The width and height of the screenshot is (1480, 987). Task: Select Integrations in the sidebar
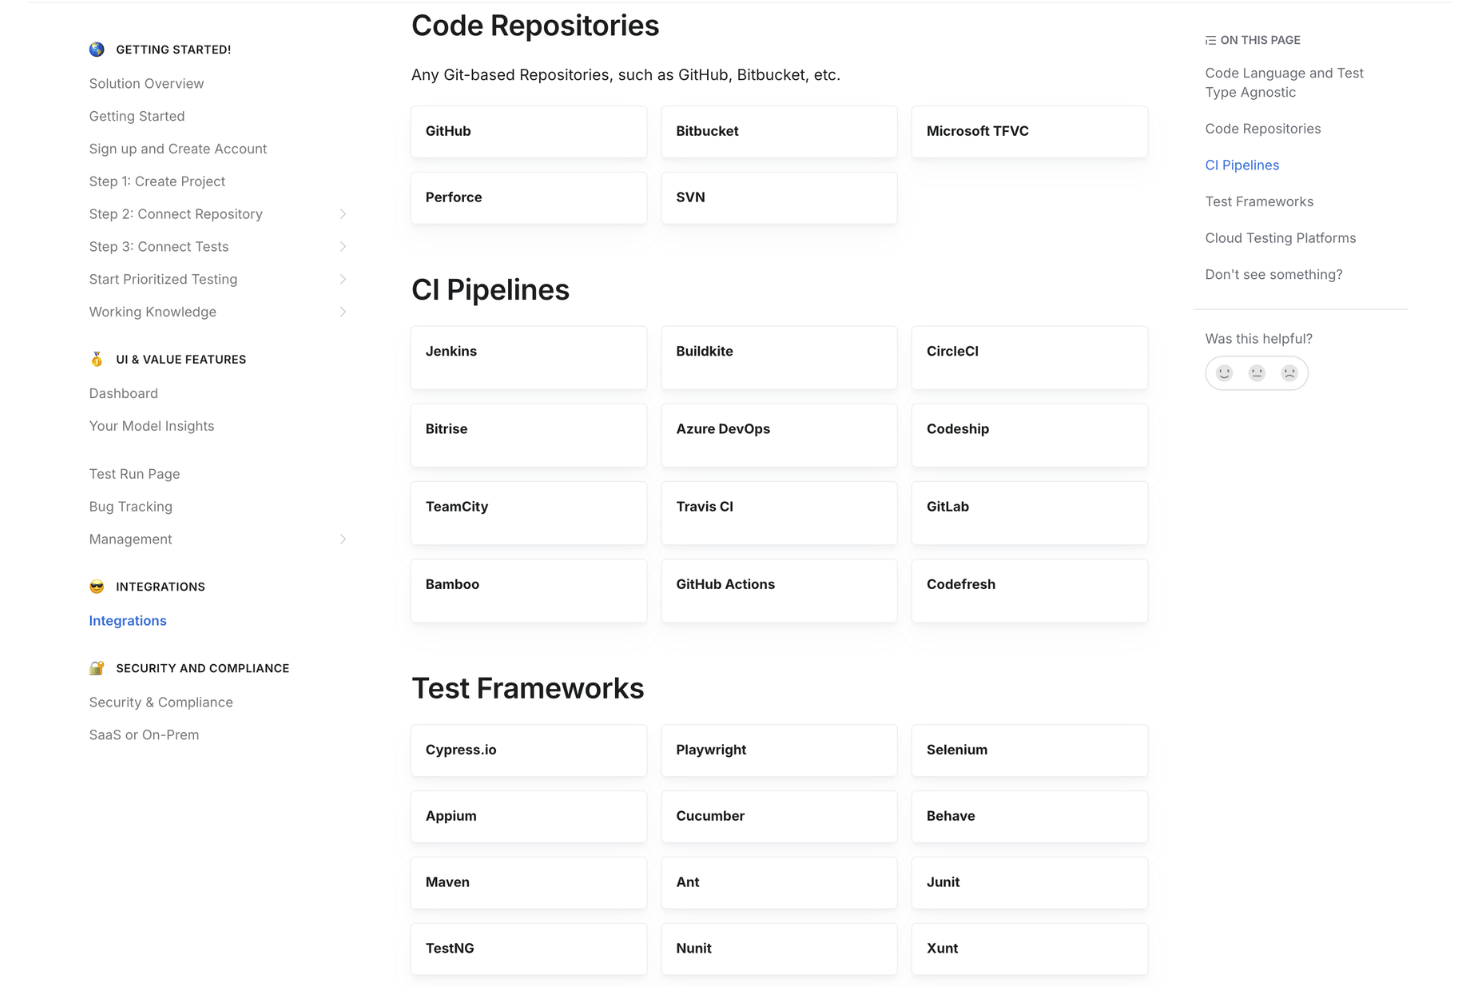(128, 621)
